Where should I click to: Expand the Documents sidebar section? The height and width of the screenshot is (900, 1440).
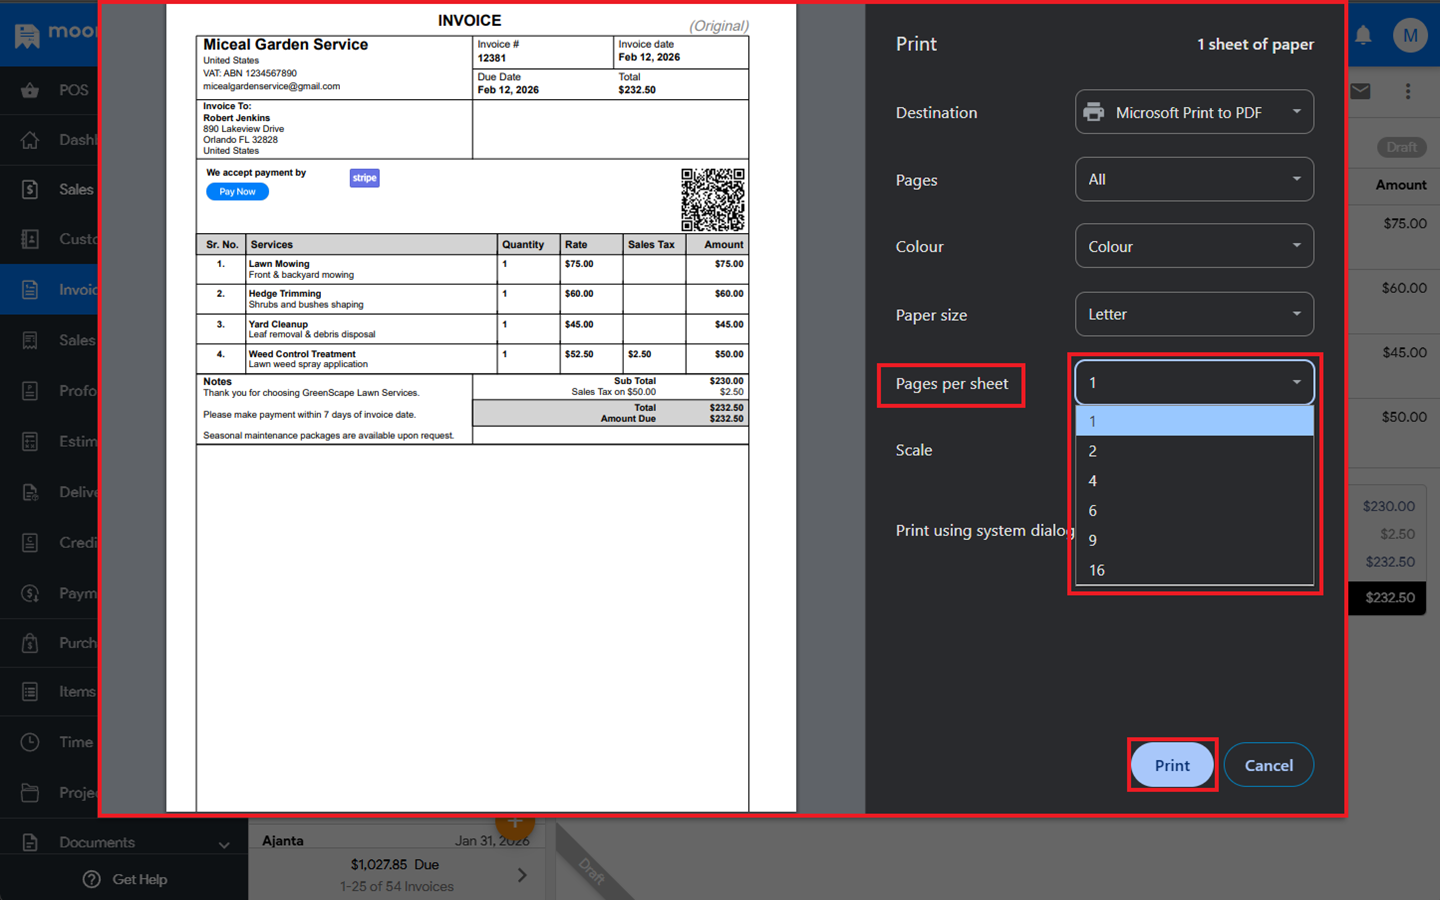[223, 843]
